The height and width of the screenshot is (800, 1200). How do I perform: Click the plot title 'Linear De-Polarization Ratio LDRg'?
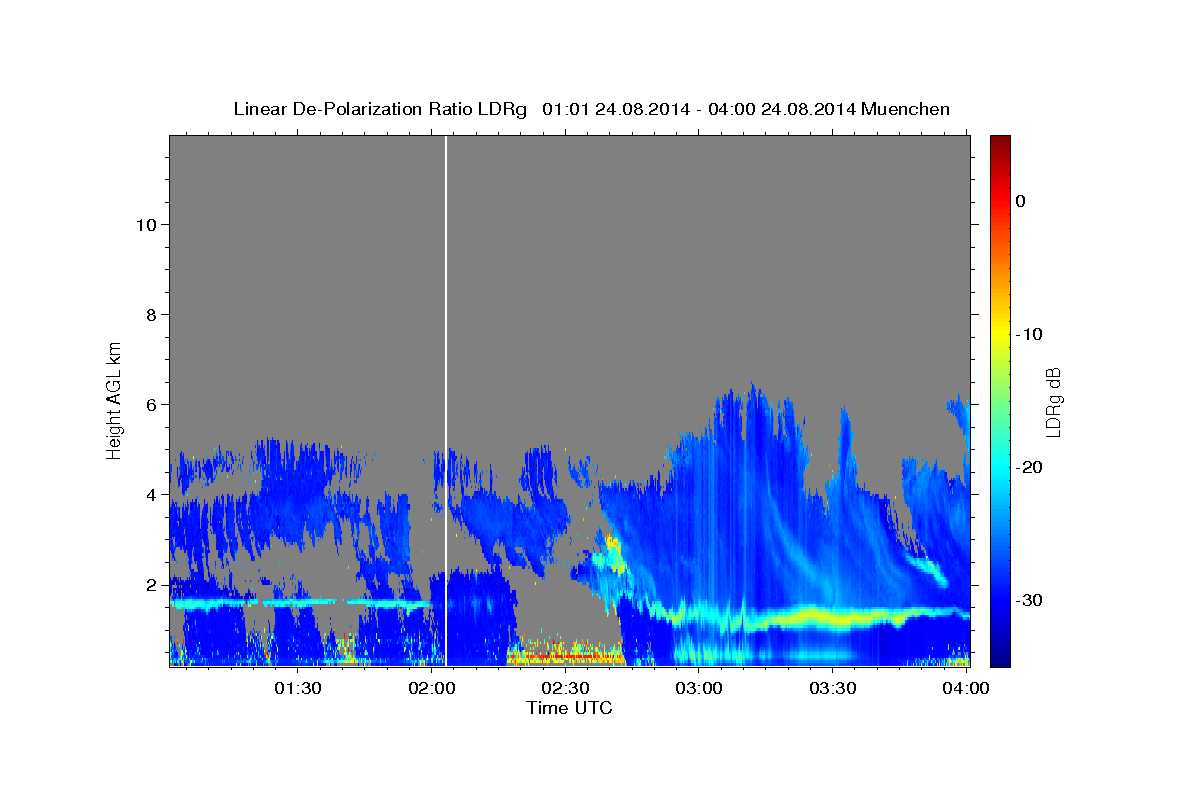380,109
